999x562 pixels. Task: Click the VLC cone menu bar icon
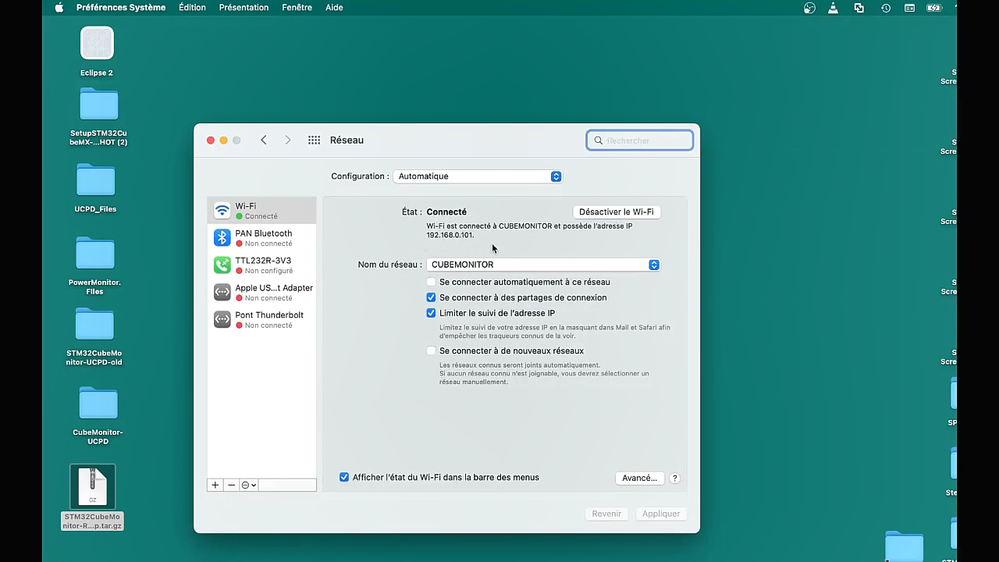pyautogui.click(x=833, y=8)
